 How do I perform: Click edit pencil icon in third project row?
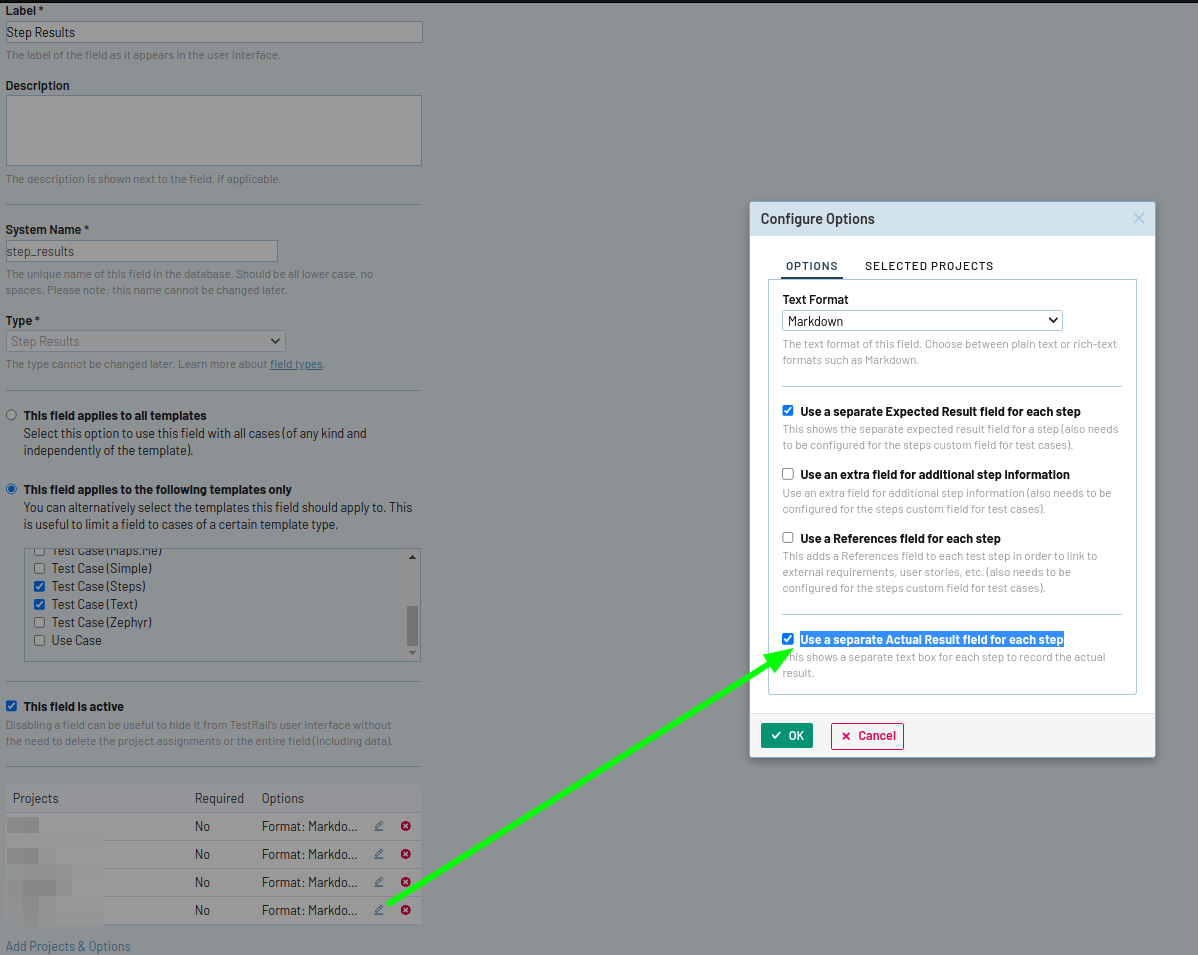point(379,882)
